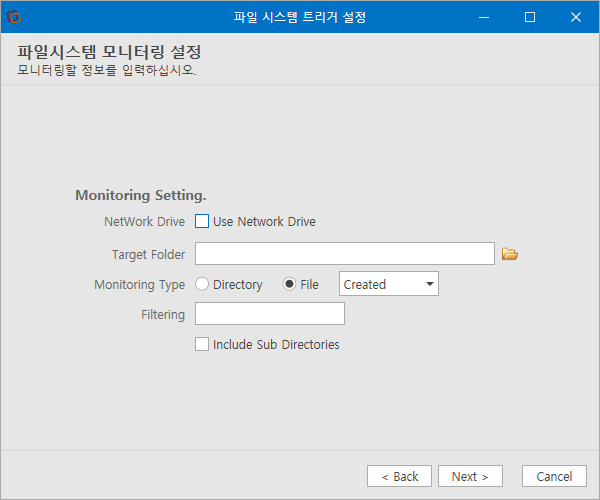Tick the Include Sub Directories checkbox

pos(202,344)
